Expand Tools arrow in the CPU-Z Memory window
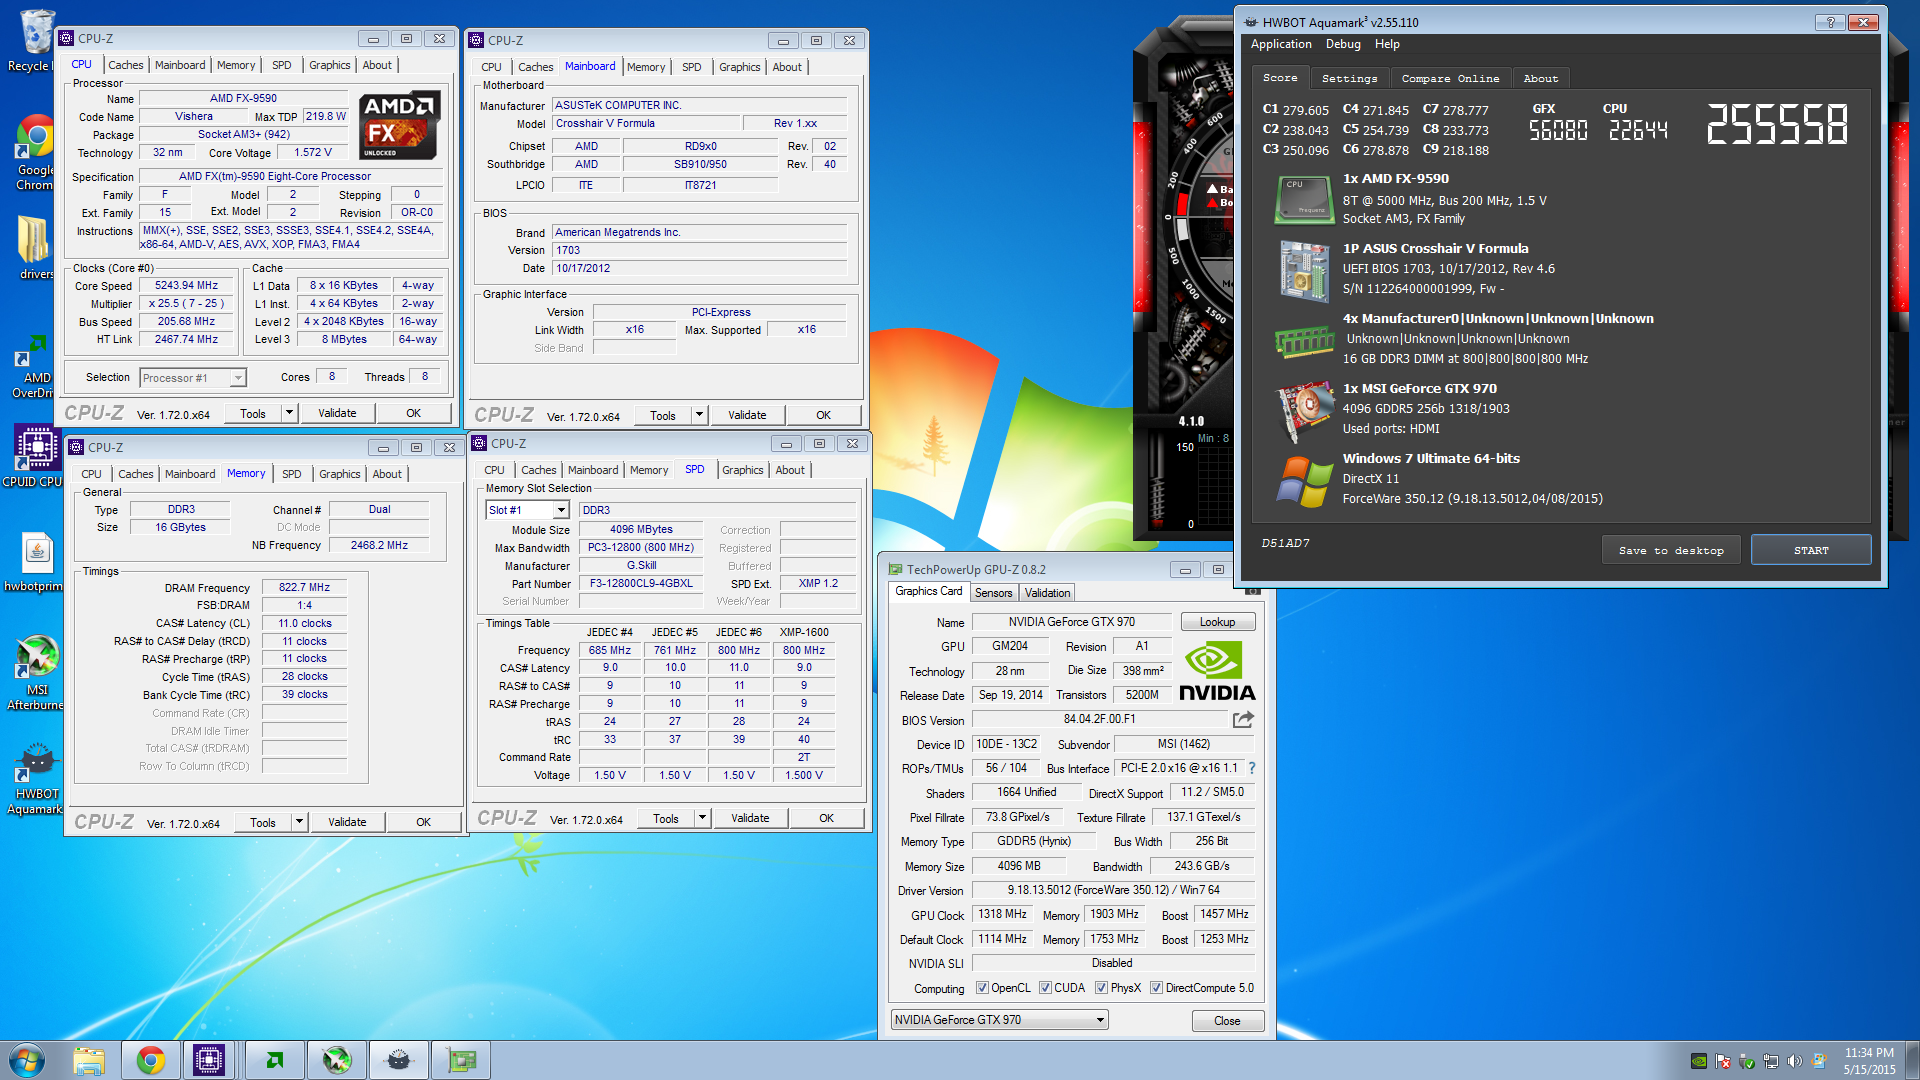 coord(299,822)
